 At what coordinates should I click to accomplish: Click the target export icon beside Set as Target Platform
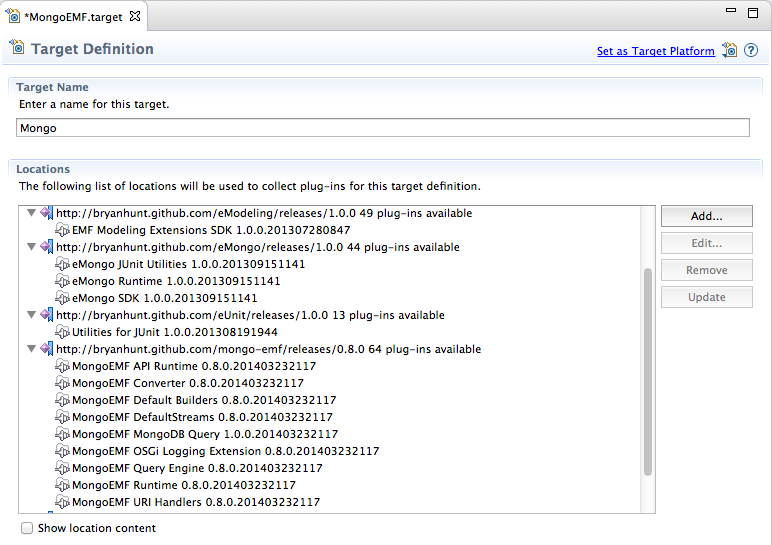pos(730,50)
